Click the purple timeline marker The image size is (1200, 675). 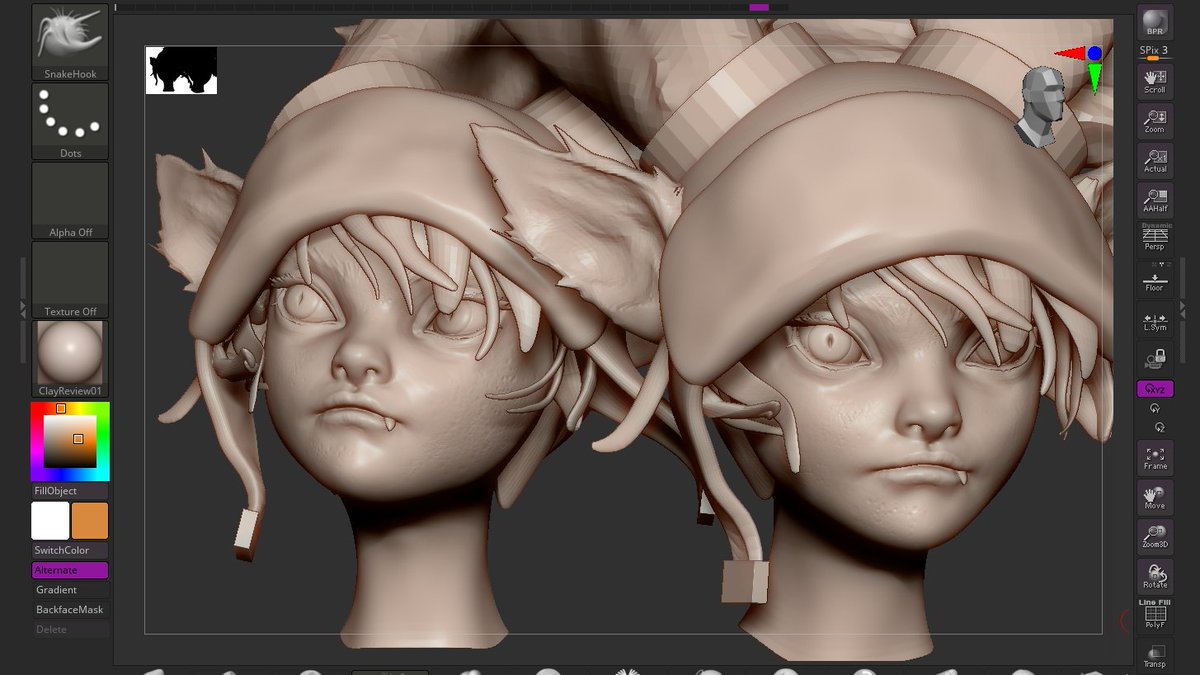pos(759,7)
